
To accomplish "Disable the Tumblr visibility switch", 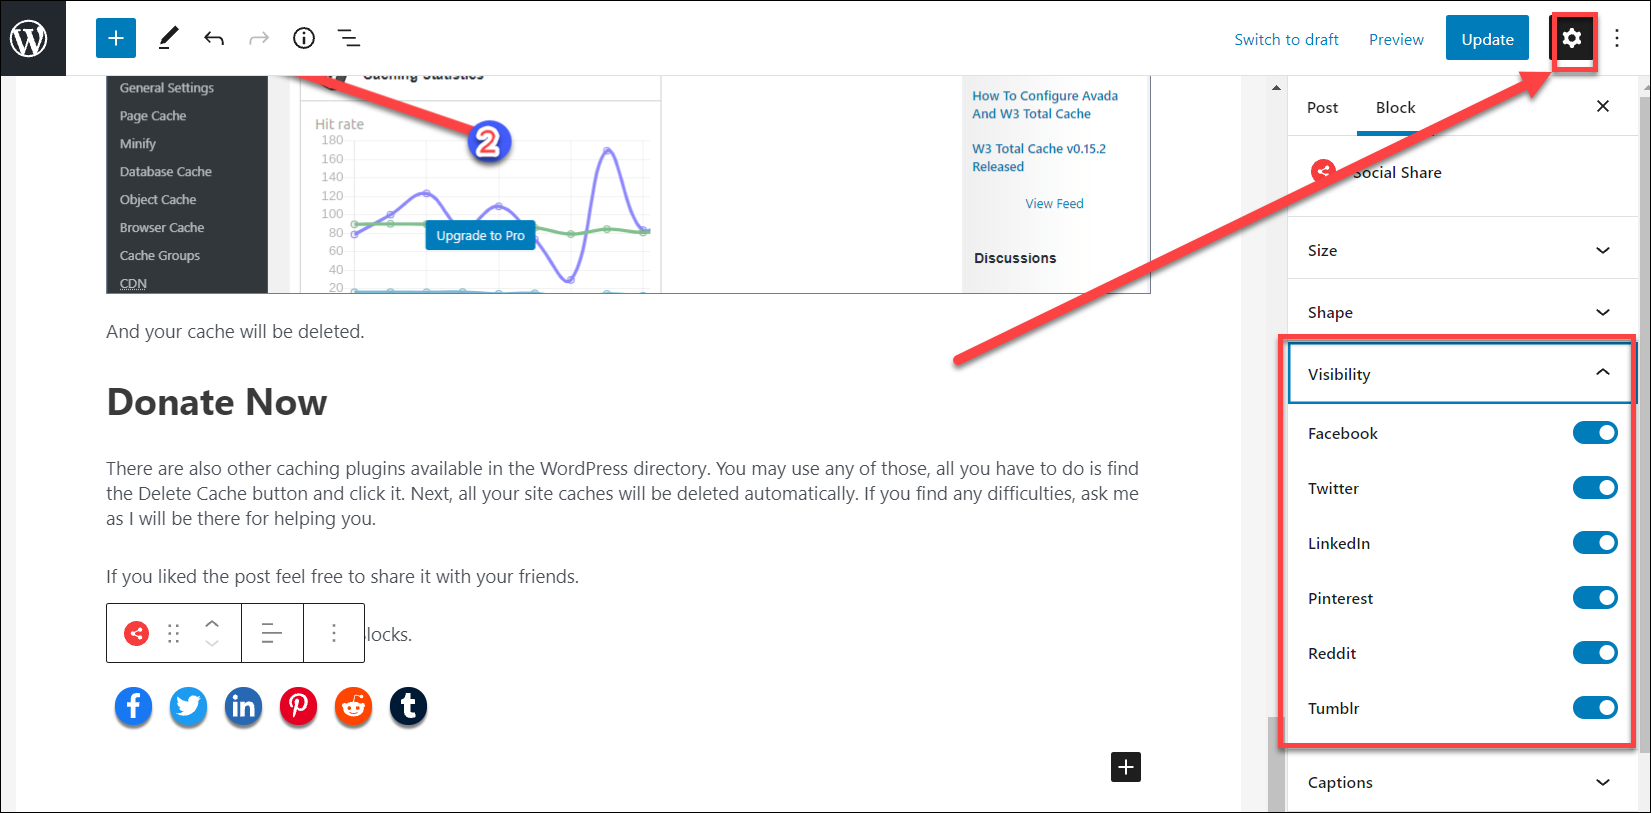I will [1595, 708].
